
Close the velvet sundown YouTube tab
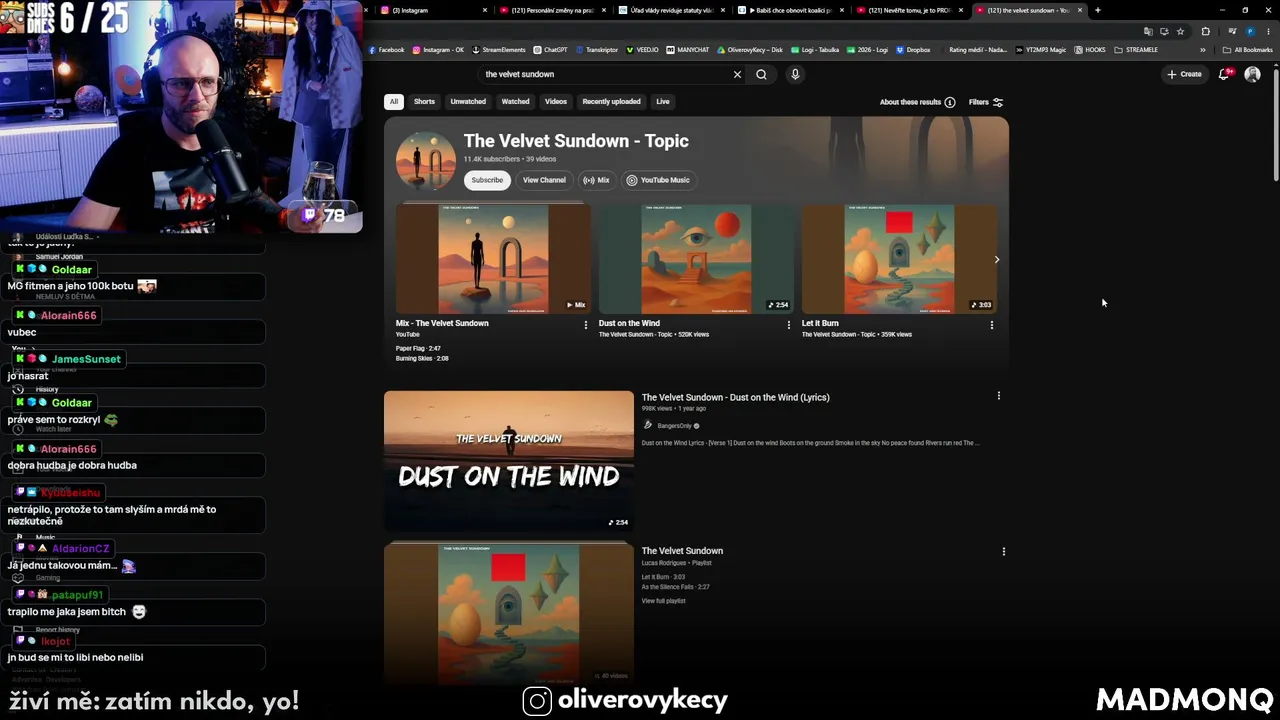pyautogui.click(x=1080, y=10)
